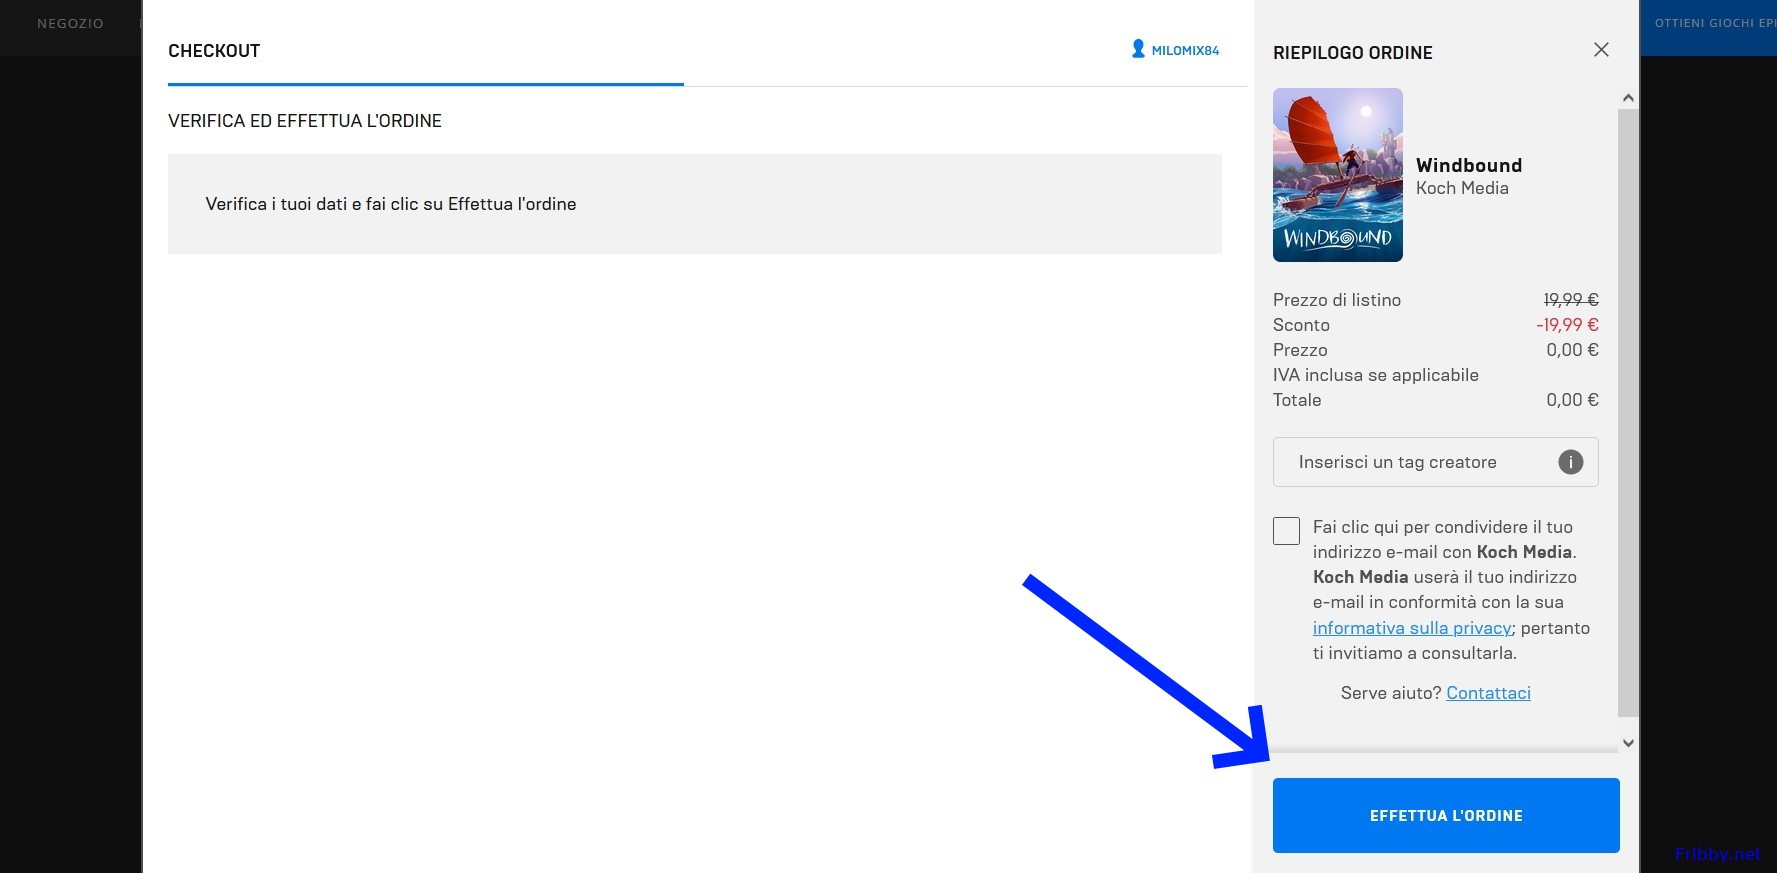Click the scrollbar down arrow in order summary
1777x873 pixels.
click(1628, 743)
